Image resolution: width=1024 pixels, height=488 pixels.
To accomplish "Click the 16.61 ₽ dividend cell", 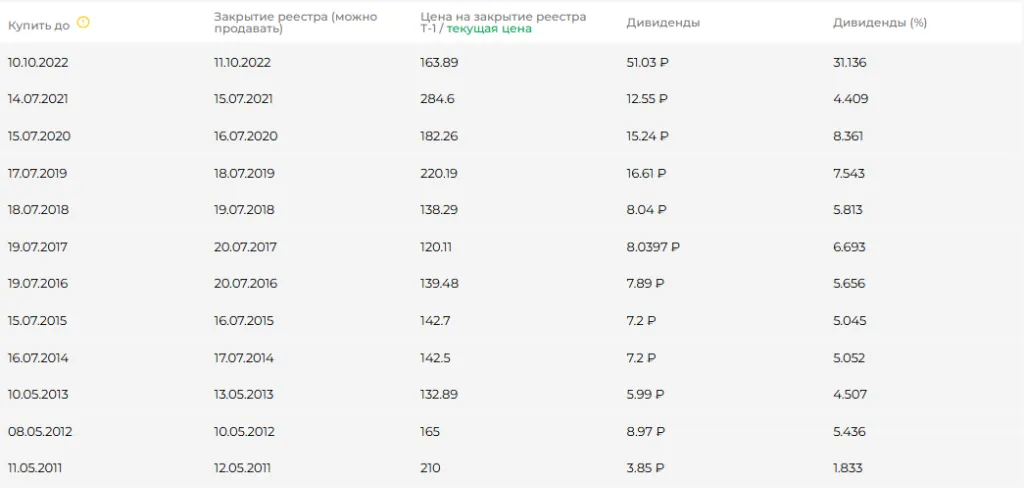I will pyautogui.click(x=646, y=173).
